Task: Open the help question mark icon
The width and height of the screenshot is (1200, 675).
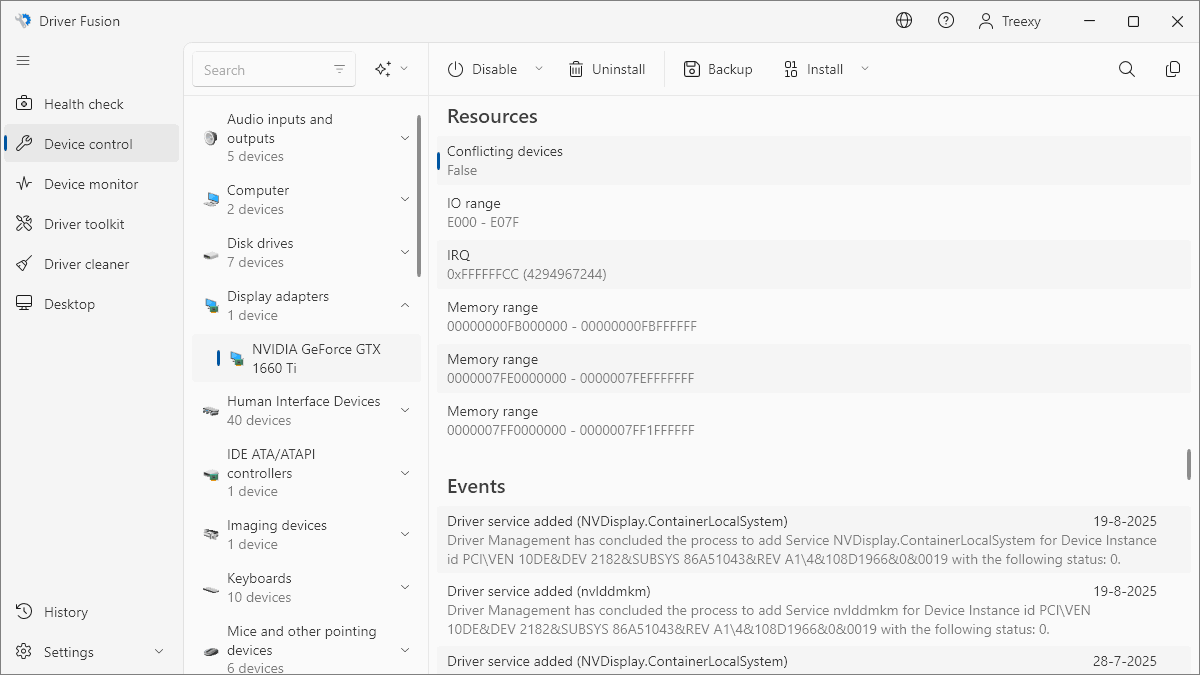Action: [946, 21]
